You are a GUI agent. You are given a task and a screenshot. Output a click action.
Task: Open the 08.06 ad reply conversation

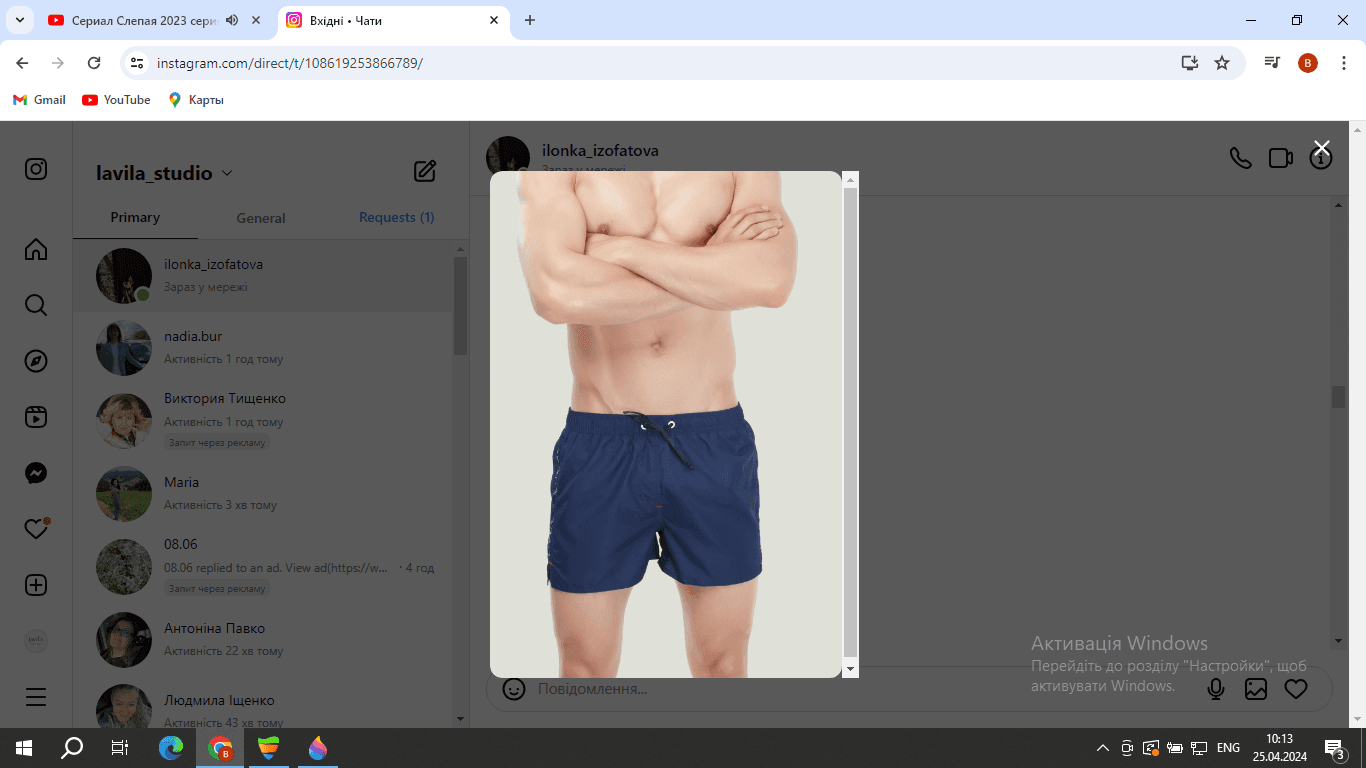coord(263,566)
